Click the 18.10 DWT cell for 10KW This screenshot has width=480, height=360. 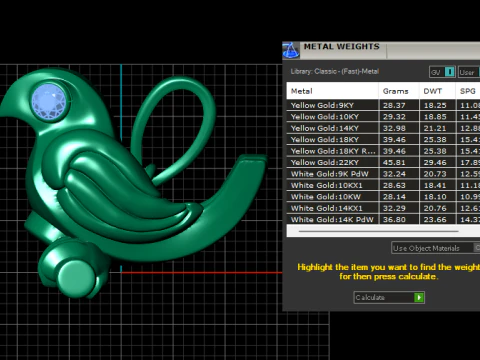tap(437, 197)
